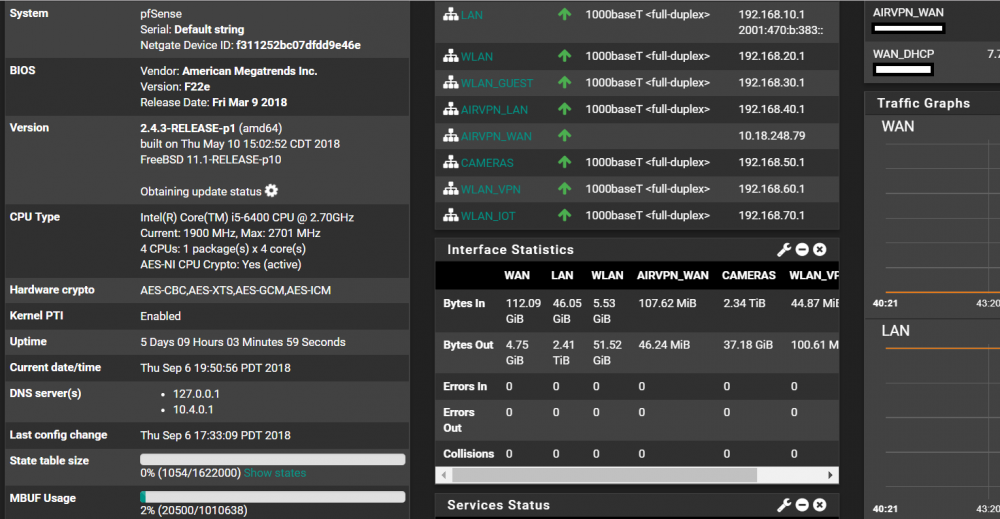
Task: Click the green up arrow for WLAN_IOT
Action: (564, 216)
